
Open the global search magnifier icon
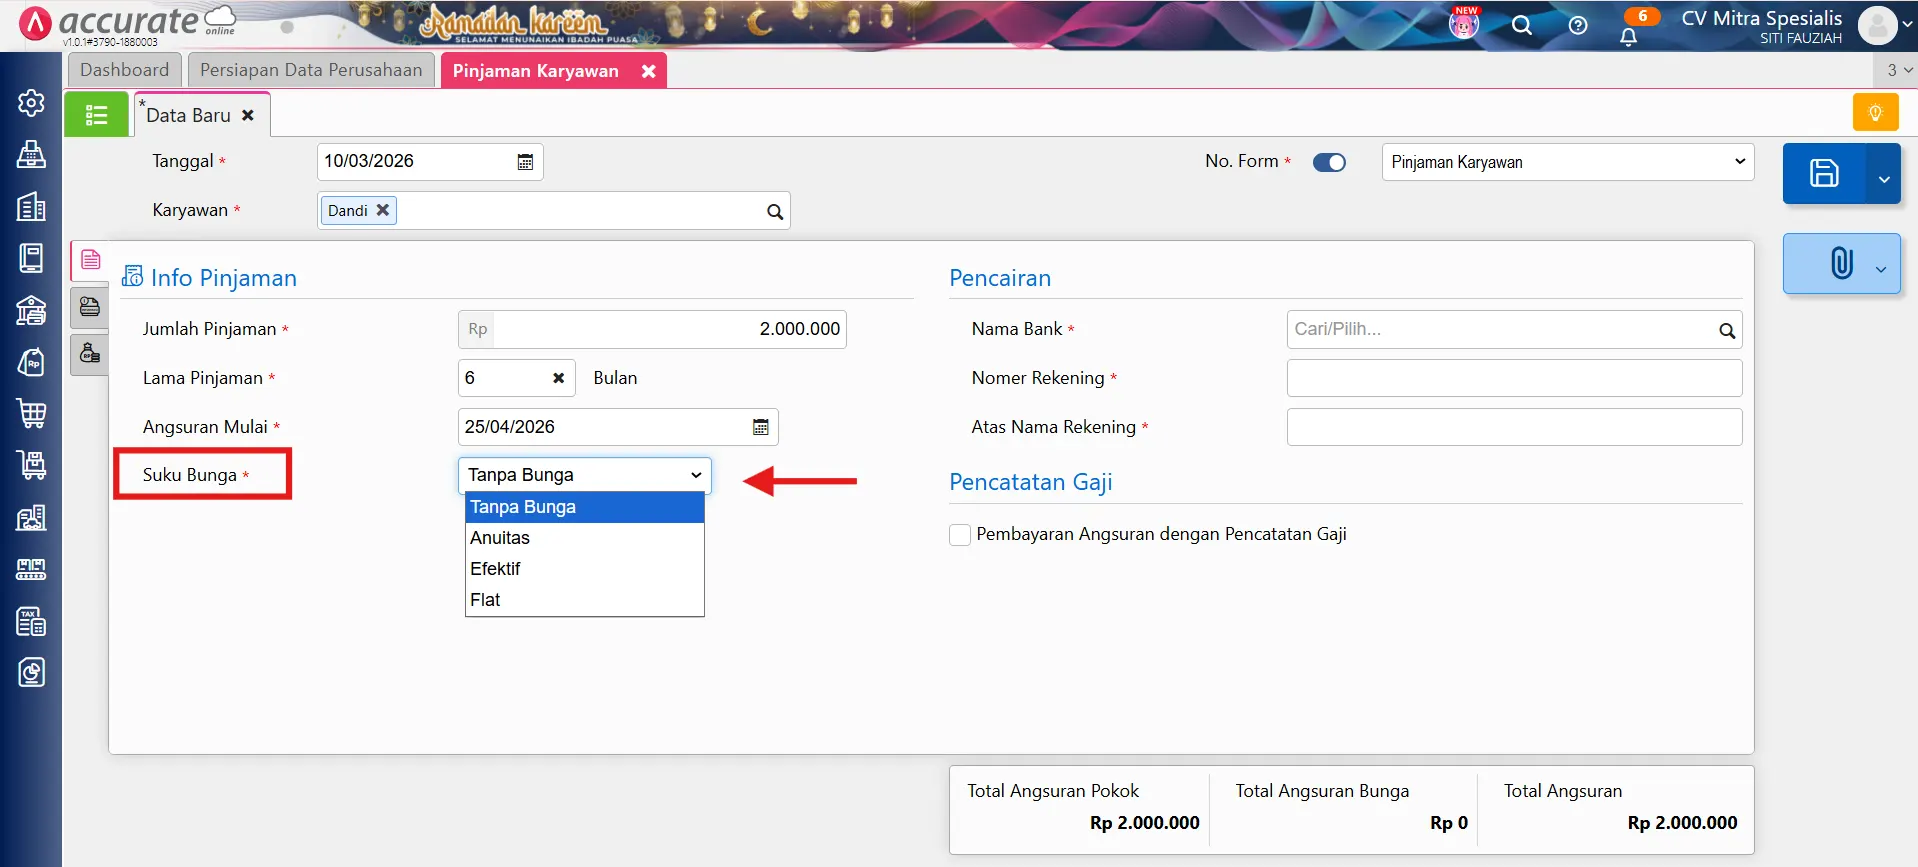(x=1522, y=26)
